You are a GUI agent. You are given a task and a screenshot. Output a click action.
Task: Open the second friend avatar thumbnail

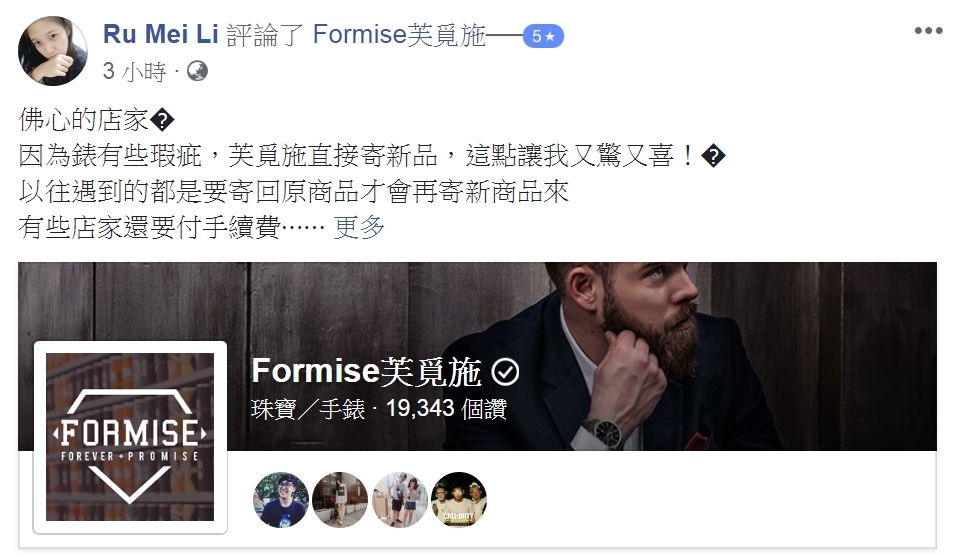(x=340, y=499)
